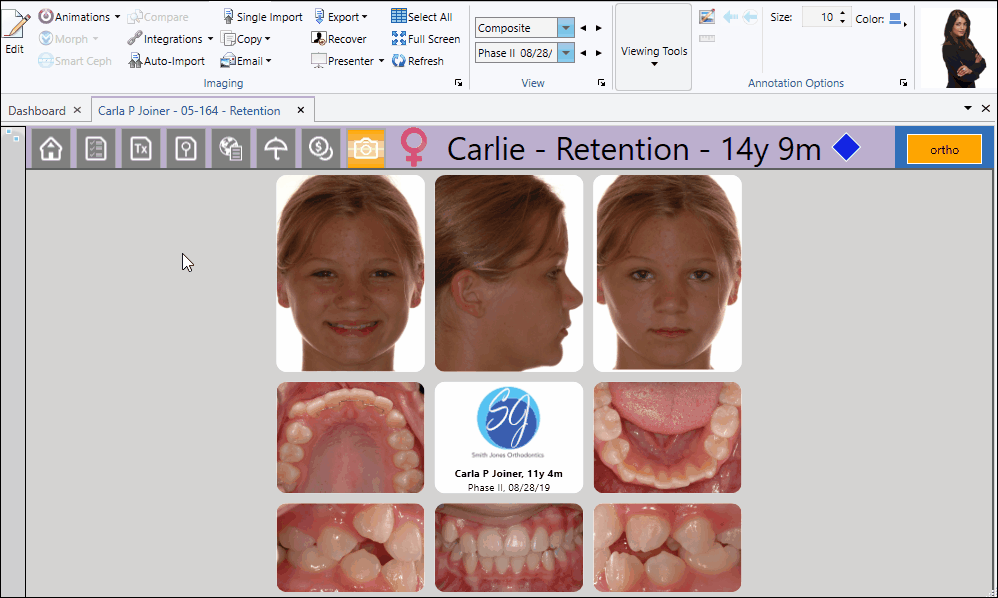Select the Carla P Joiner tab
Screen dimensions: 998x598
189,111
